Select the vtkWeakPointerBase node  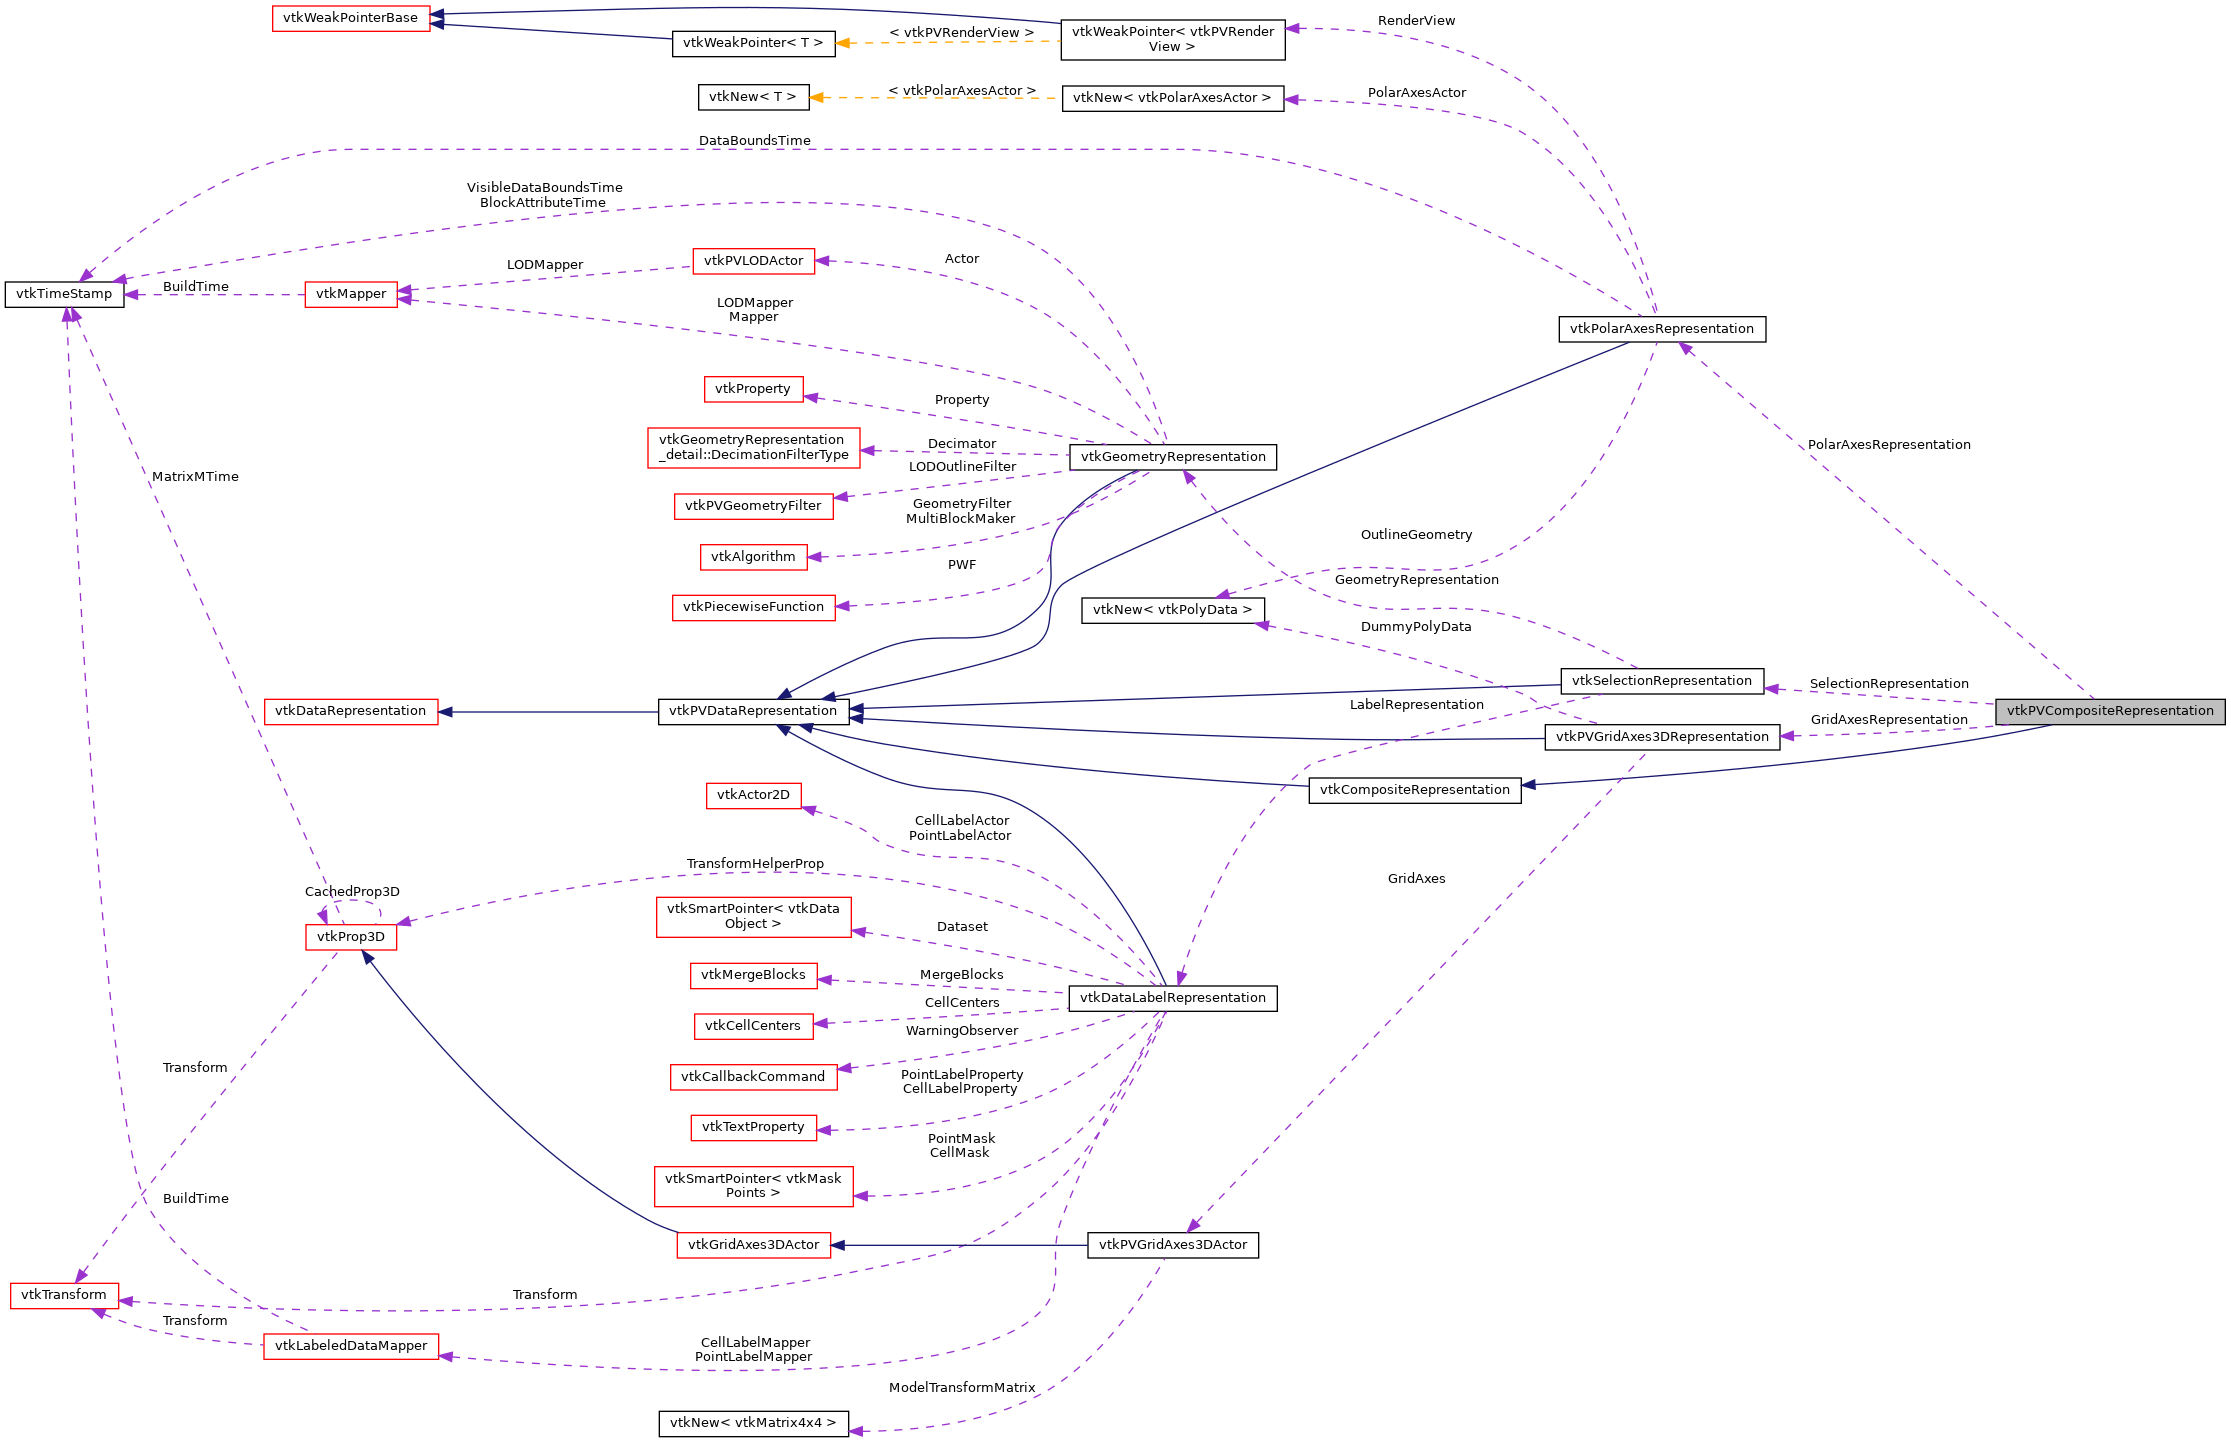coord(352,17)
